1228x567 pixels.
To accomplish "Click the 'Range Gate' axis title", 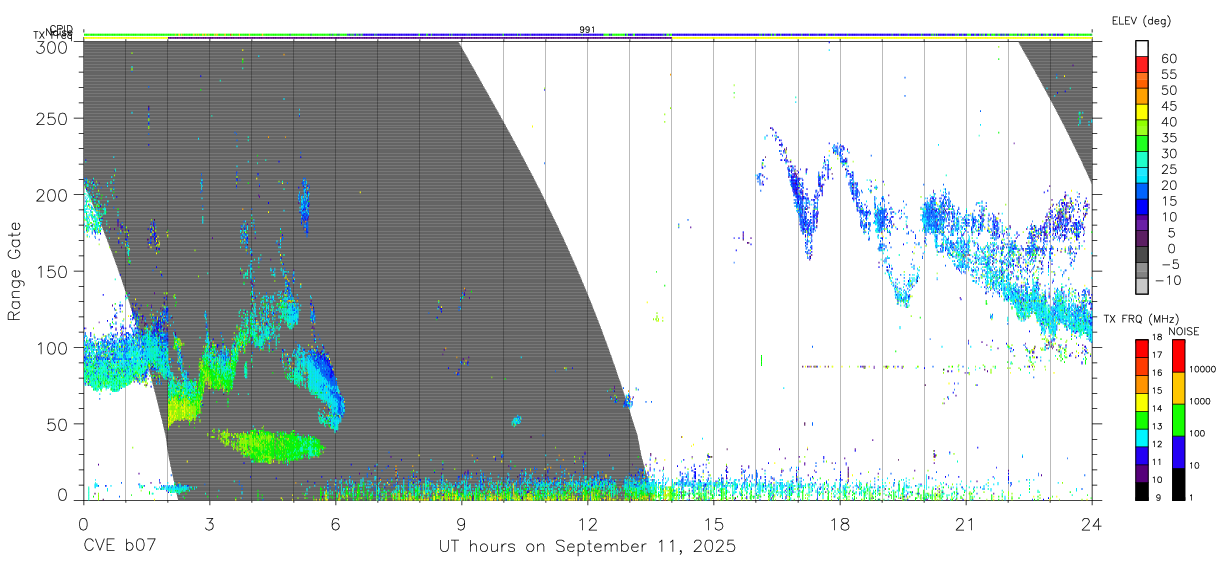I will pyautogui.click(x=16, y=271).
